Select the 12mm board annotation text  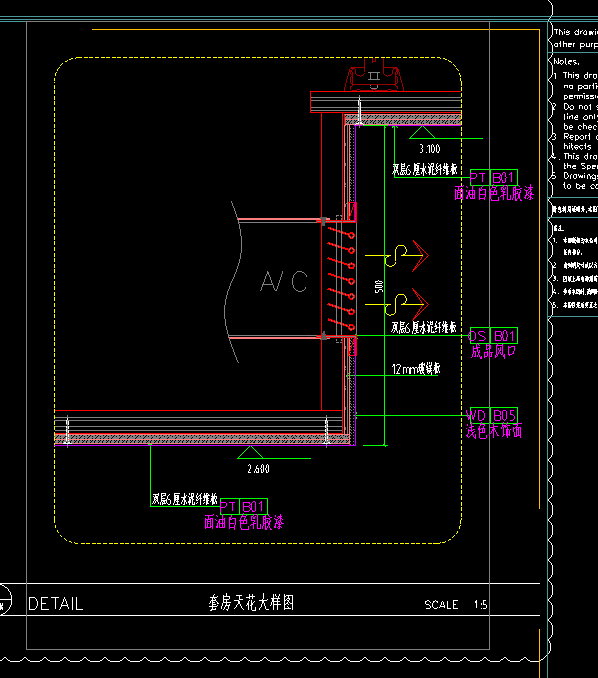pyautogui.click(x=416, y=369)
